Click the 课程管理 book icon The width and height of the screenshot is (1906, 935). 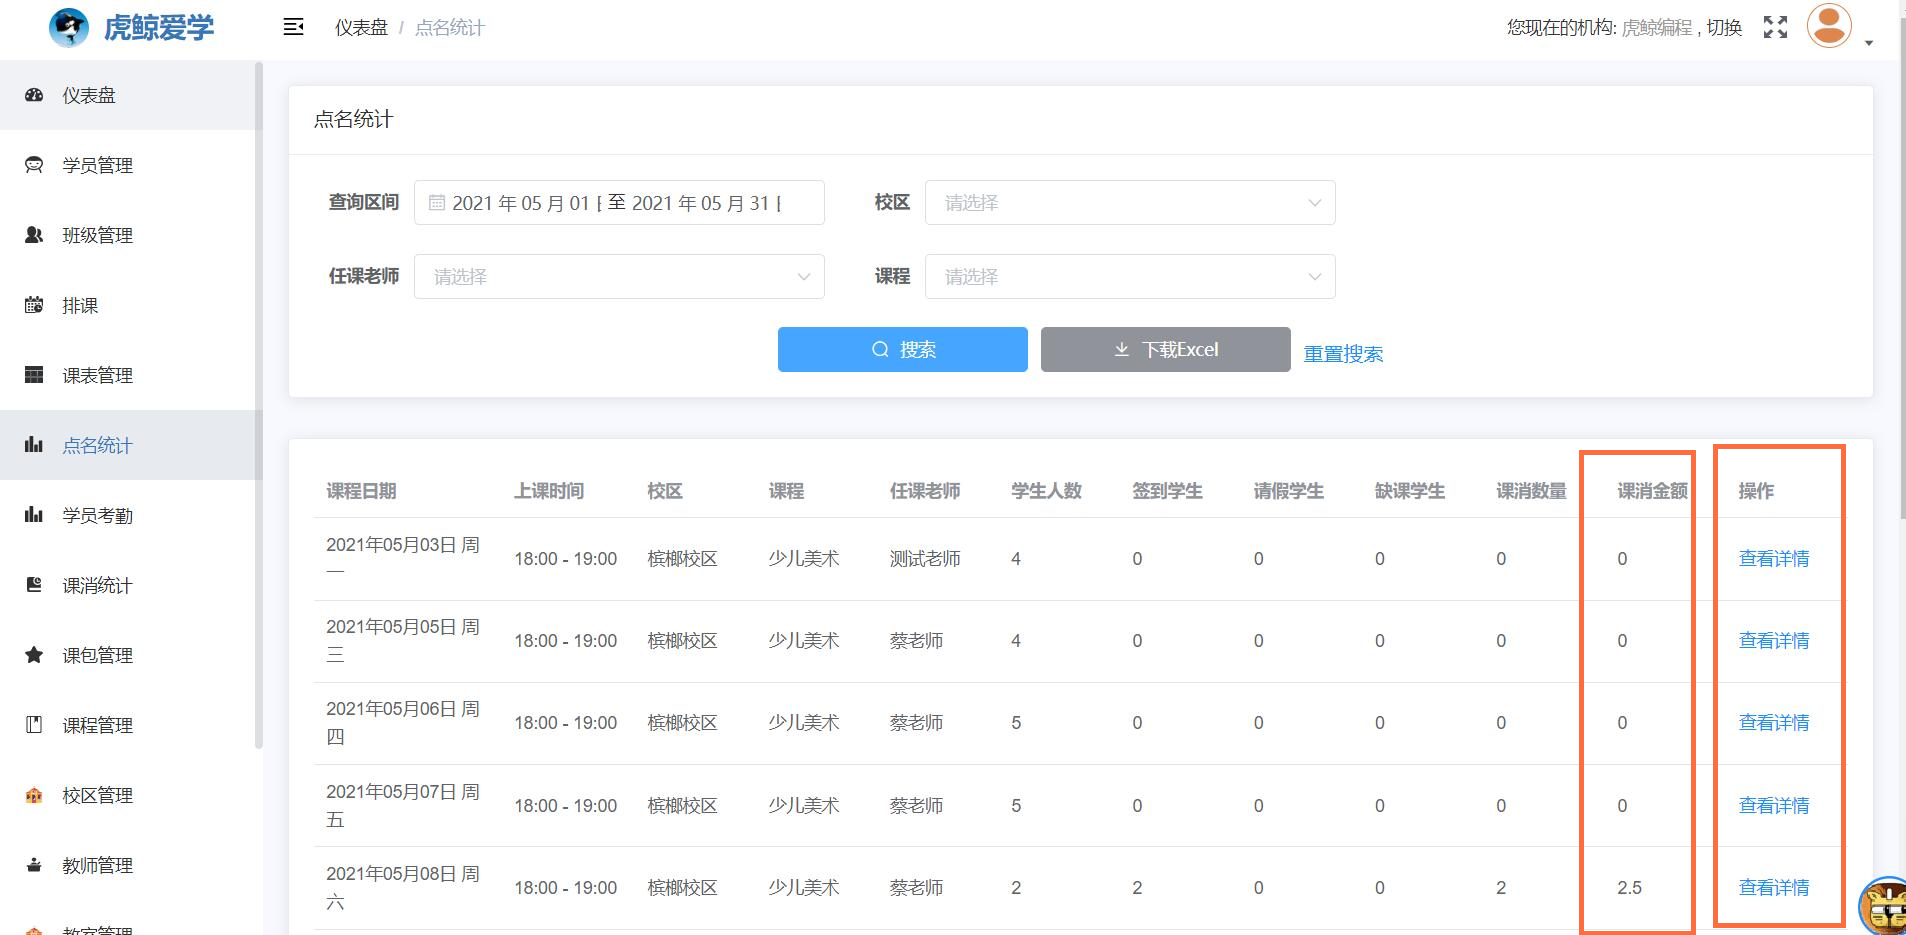[x=34, y=725]
